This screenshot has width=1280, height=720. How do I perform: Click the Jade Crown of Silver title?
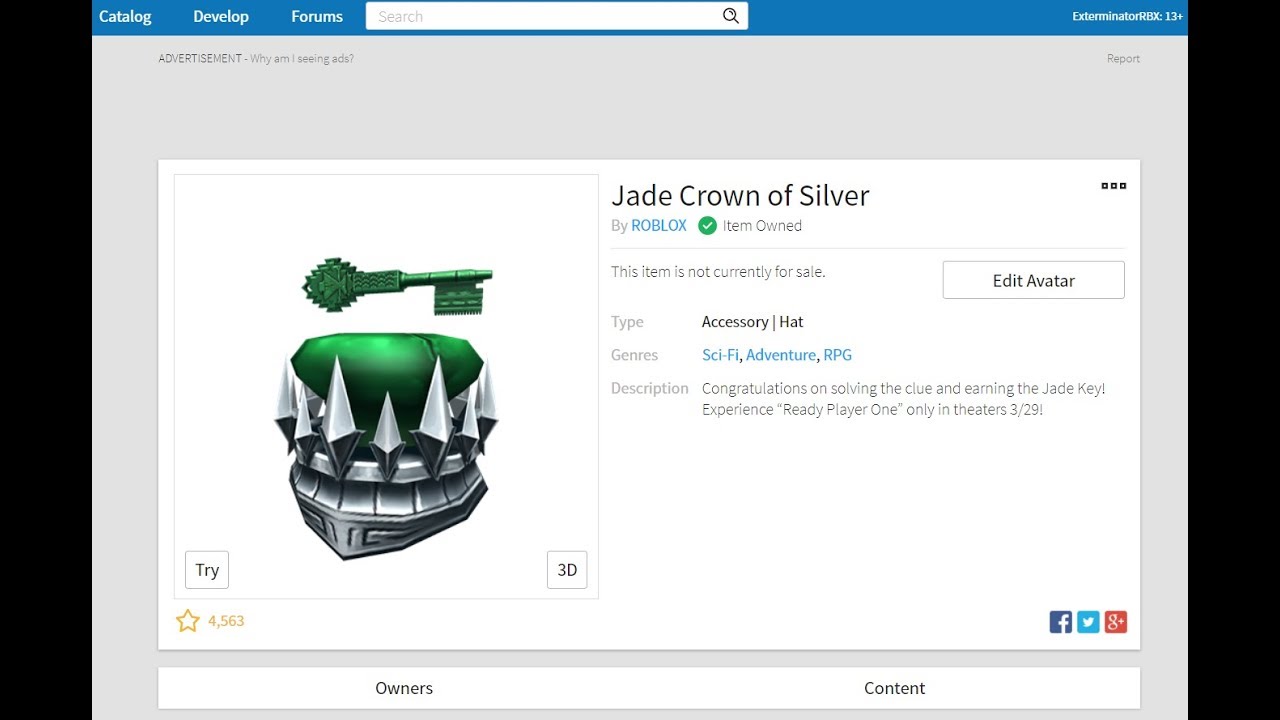pos(740,195)
